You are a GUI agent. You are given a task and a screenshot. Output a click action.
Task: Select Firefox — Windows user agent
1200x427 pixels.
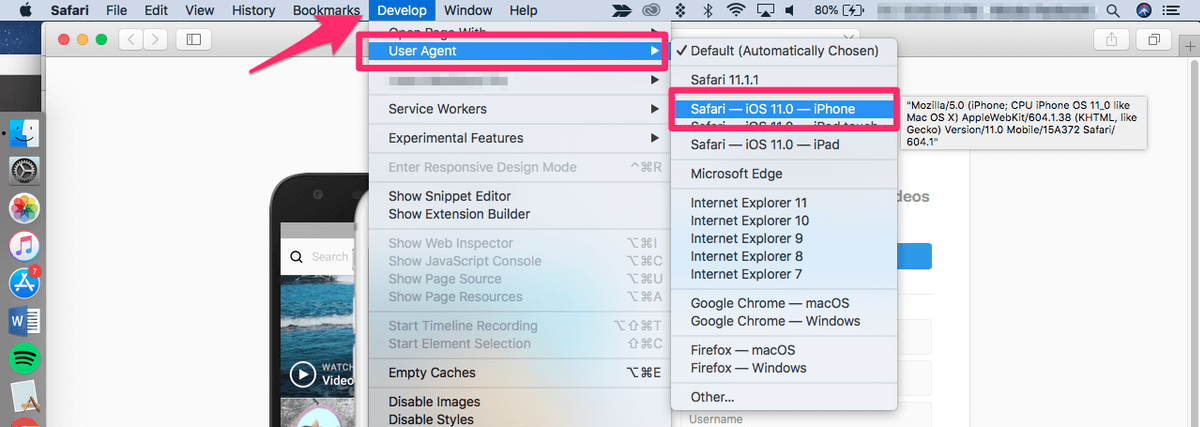784,368
